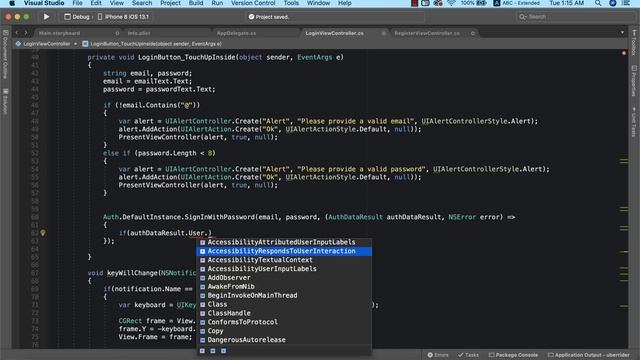This screenshot has height=360, width=640.
Task: Open the Apple menu
Action: [x=12, y=3]
